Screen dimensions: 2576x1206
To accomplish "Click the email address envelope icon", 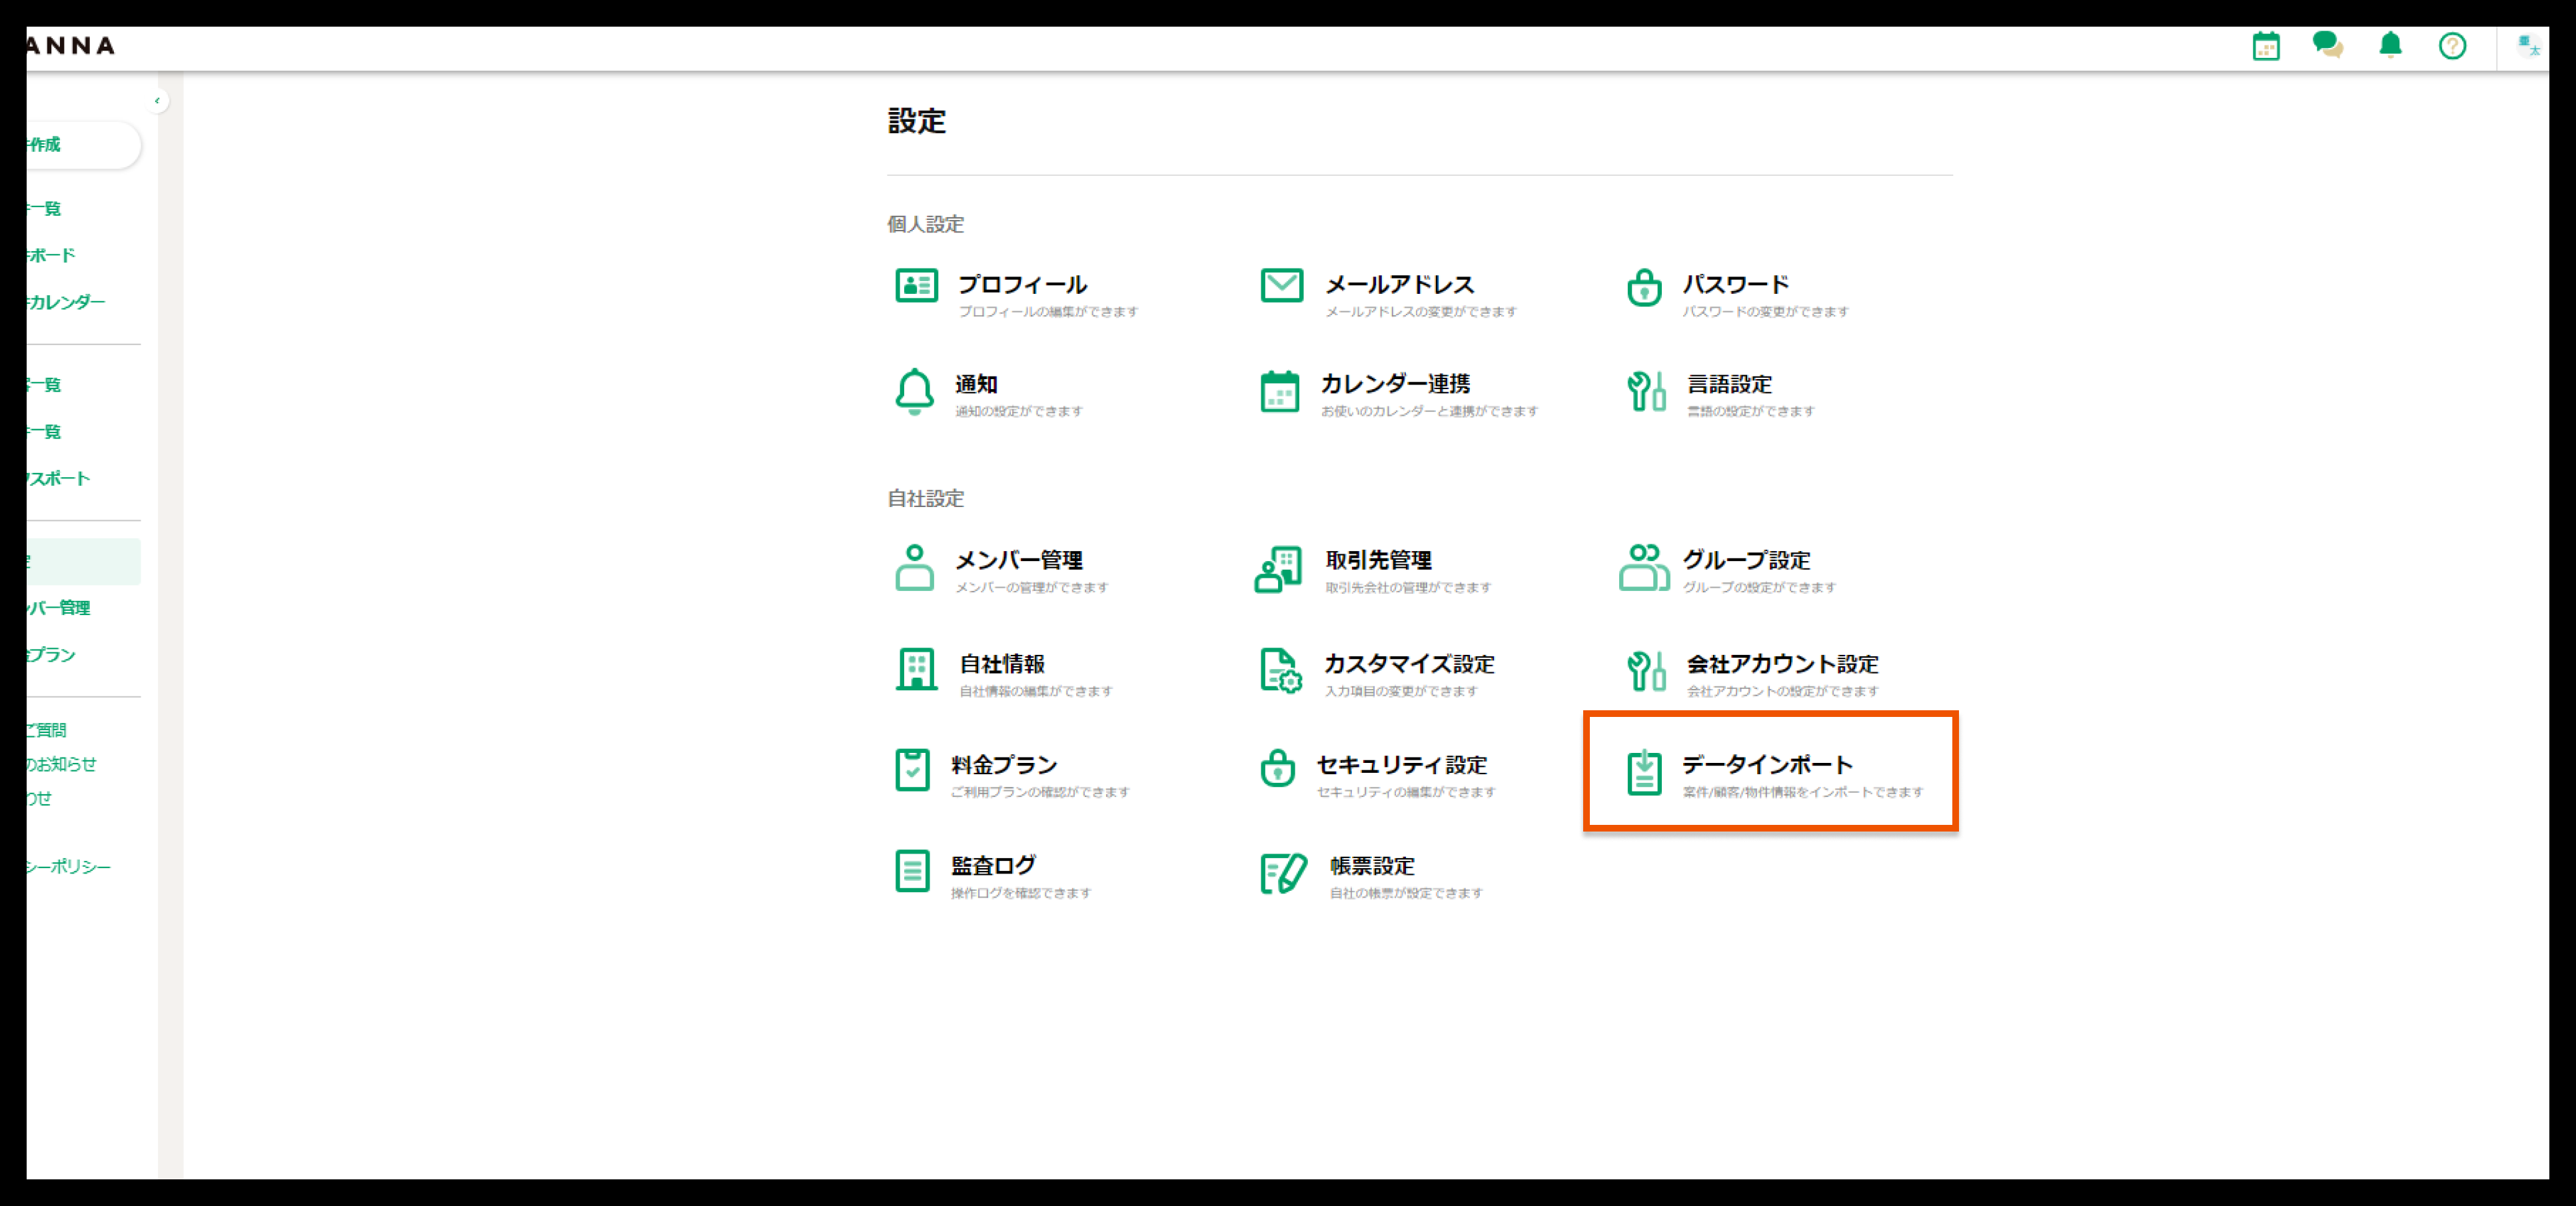I will (1281, 286).
